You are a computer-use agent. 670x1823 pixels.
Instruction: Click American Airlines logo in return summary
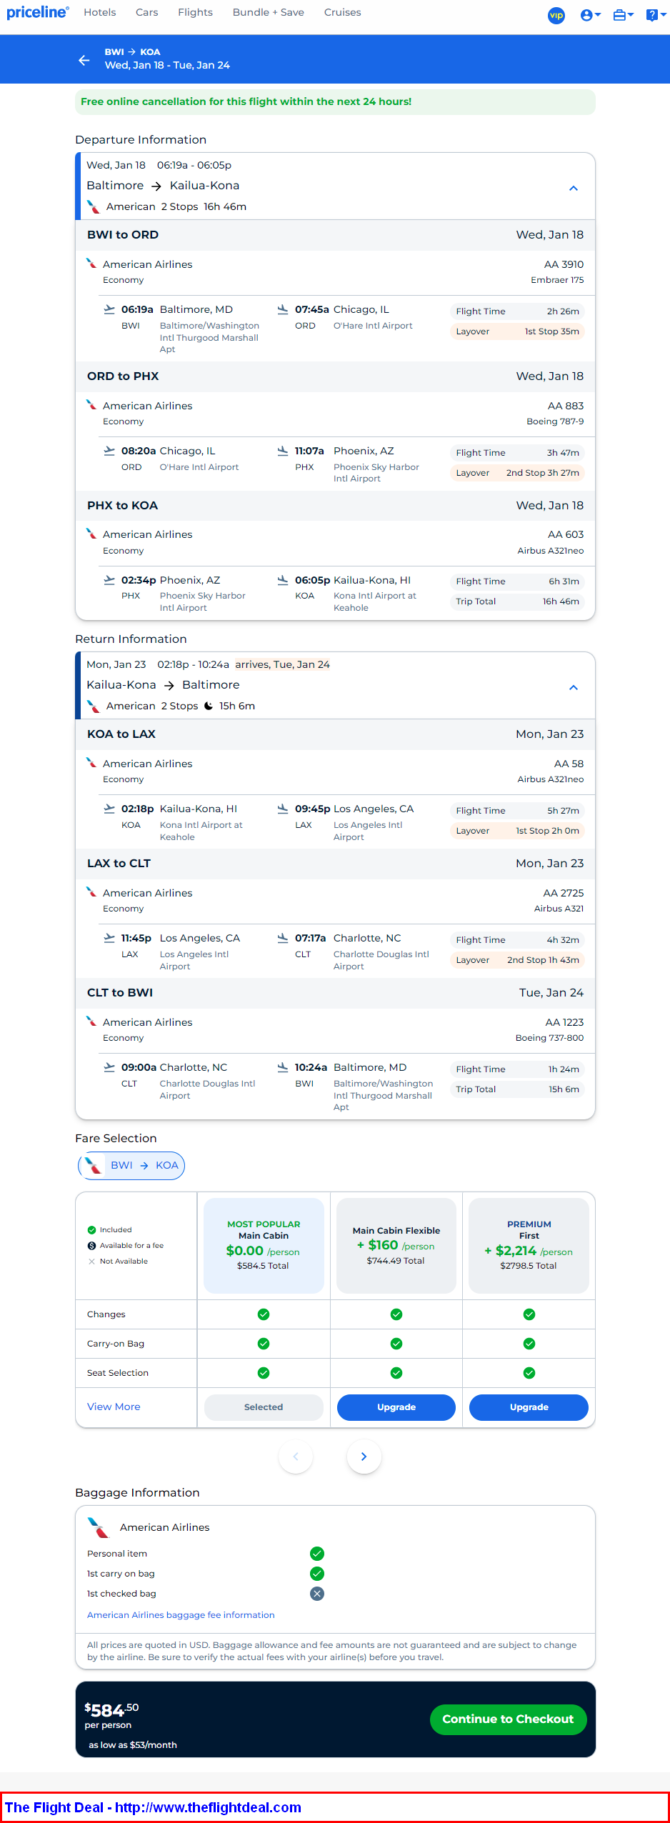(93, 706)
